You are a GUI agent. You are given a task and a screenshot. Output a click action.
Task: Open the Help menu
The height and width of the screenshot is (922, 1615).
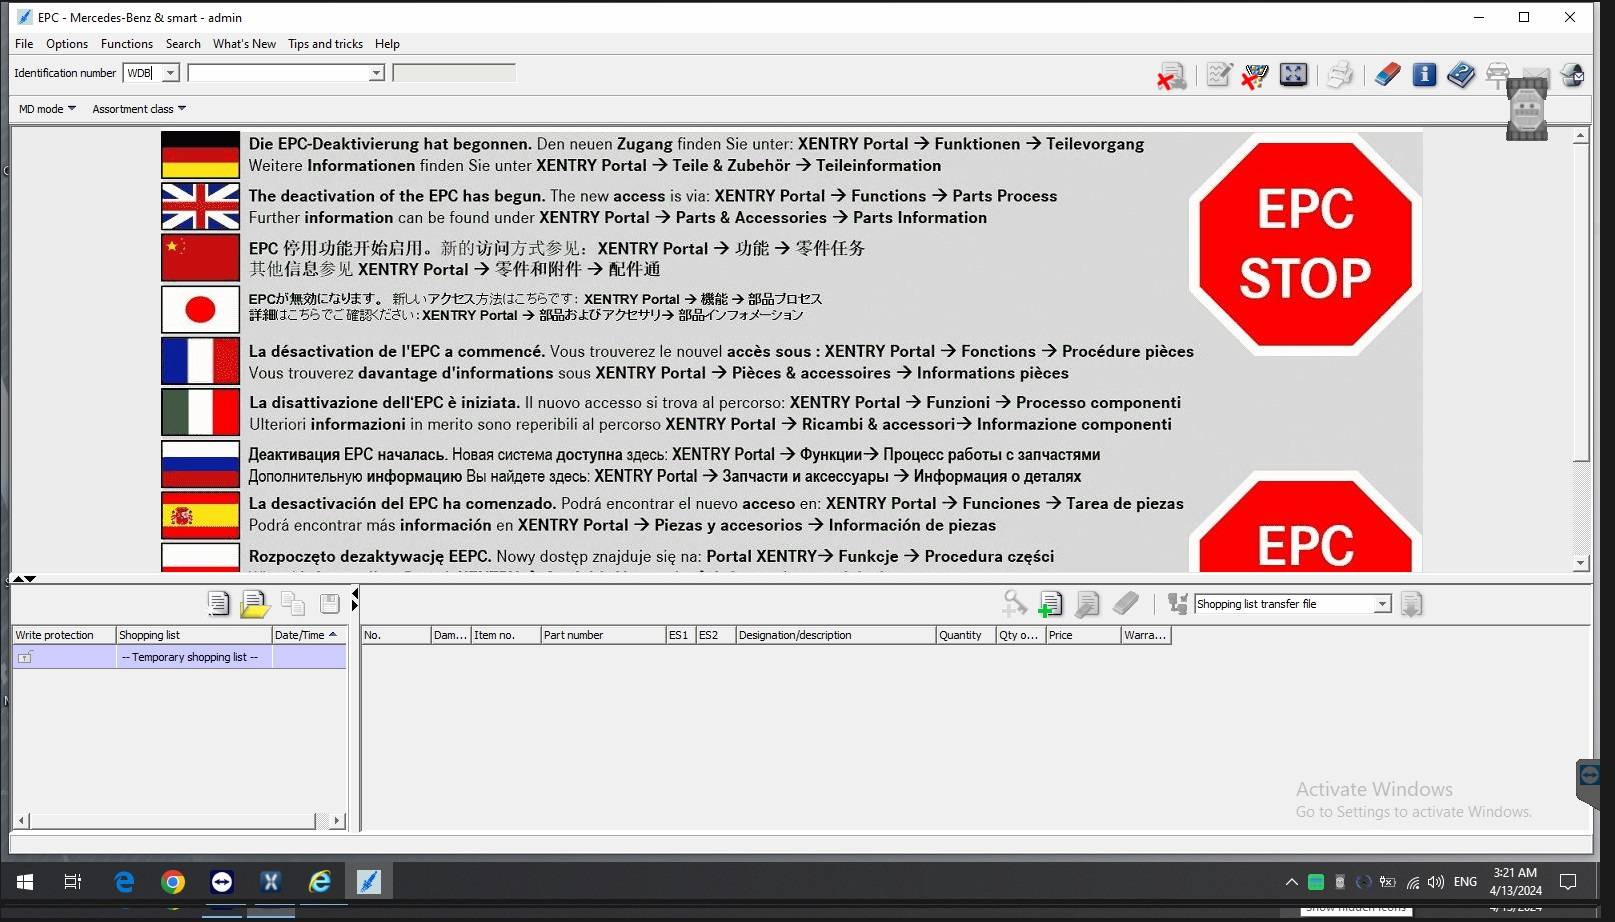click(387, 44)
